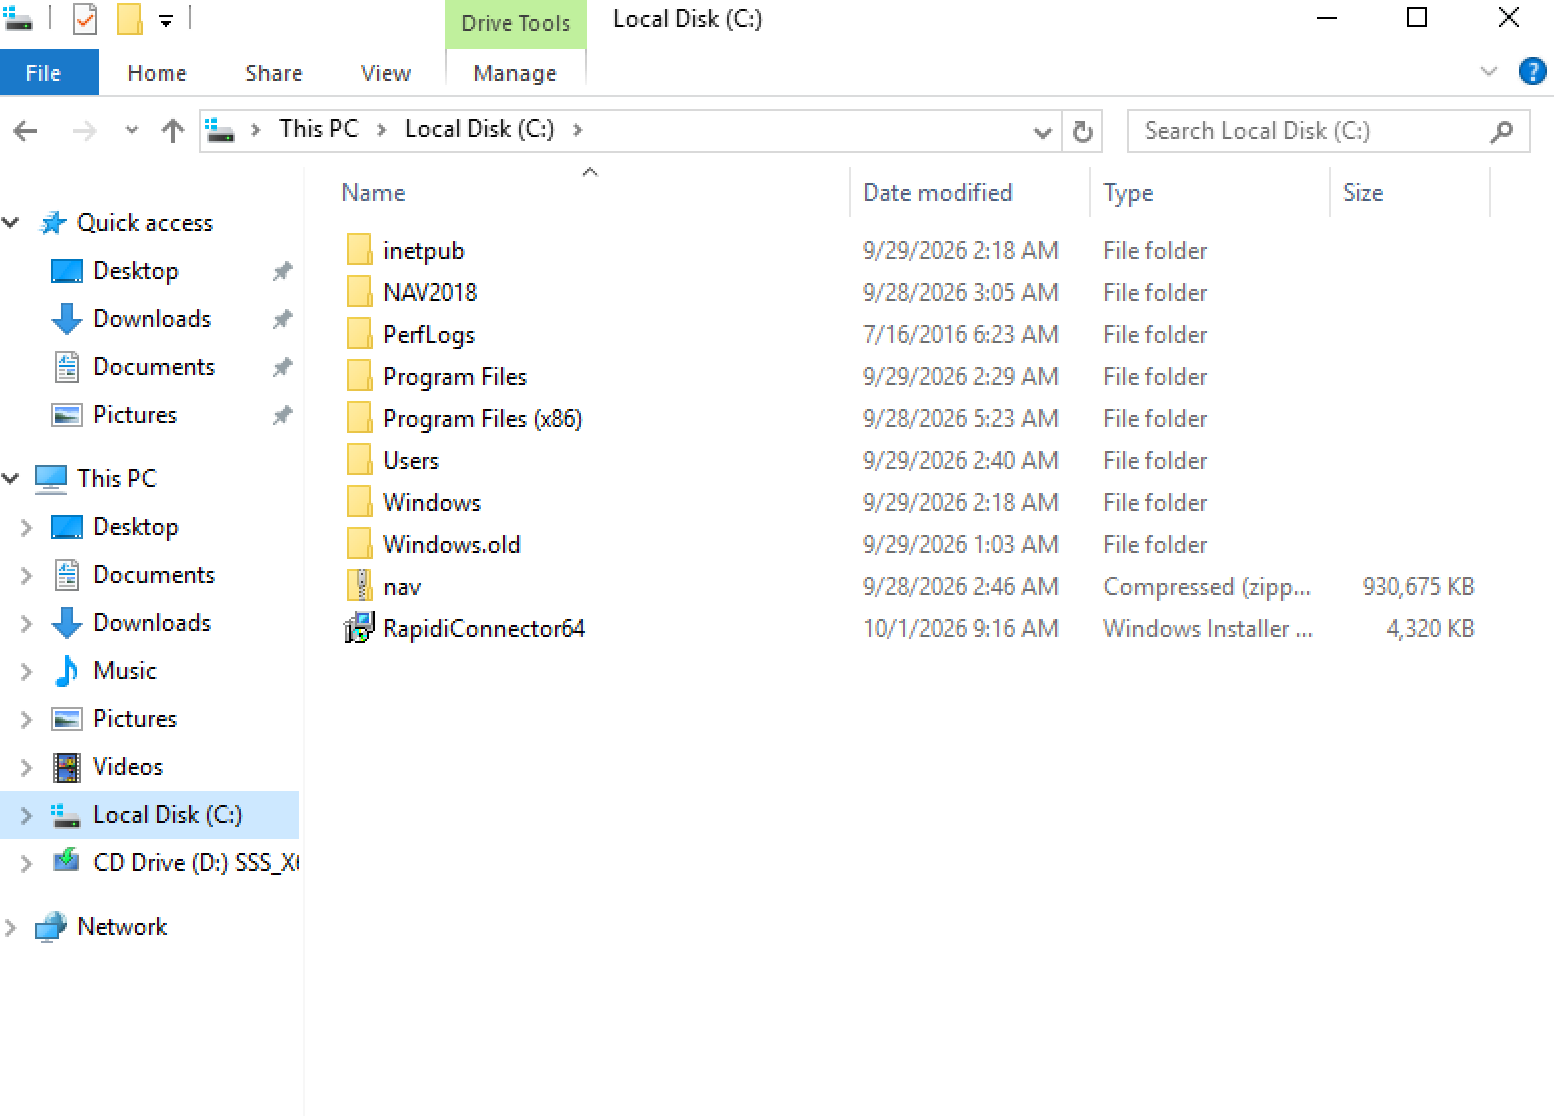The height and width of the screenshot is (1116, 1554).
Task: Refresh the Local Disk (C:) folder view
Action: coord(1082,131)
